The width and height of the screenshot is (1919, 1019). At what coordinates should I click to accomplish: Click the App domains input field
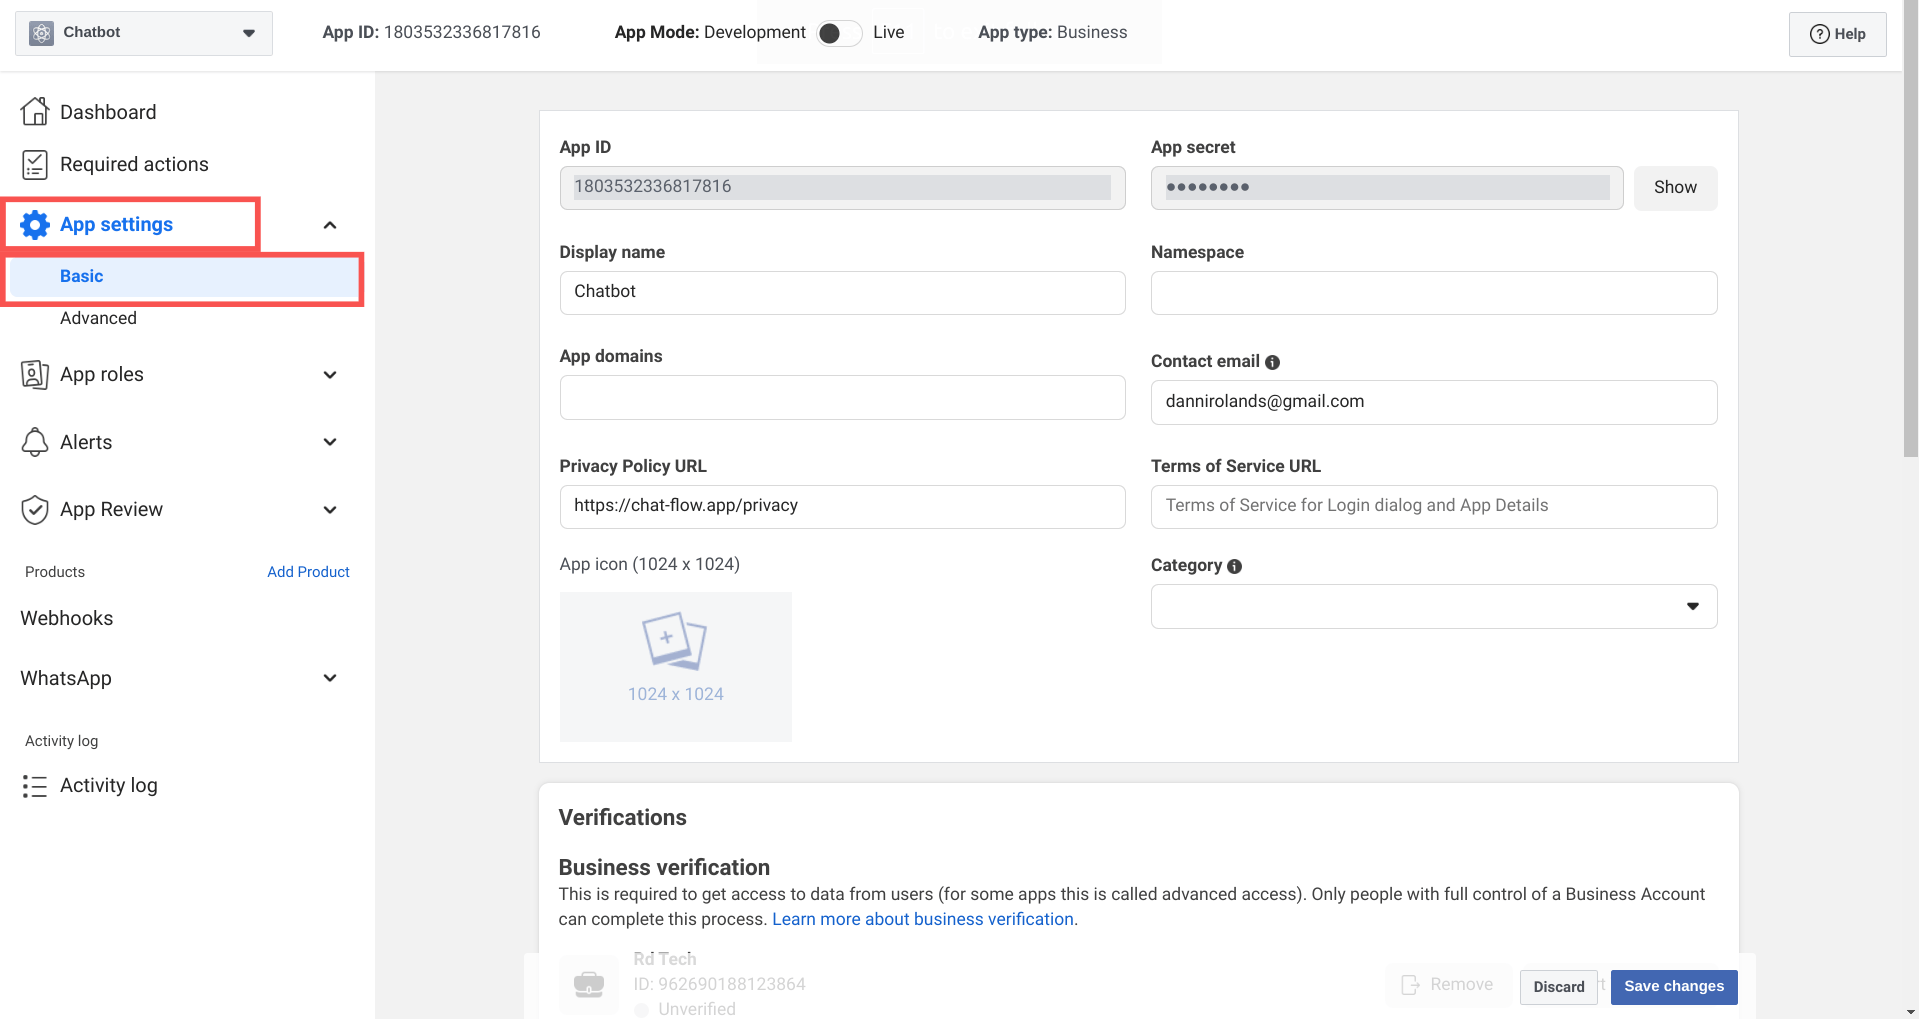point(842,397)
